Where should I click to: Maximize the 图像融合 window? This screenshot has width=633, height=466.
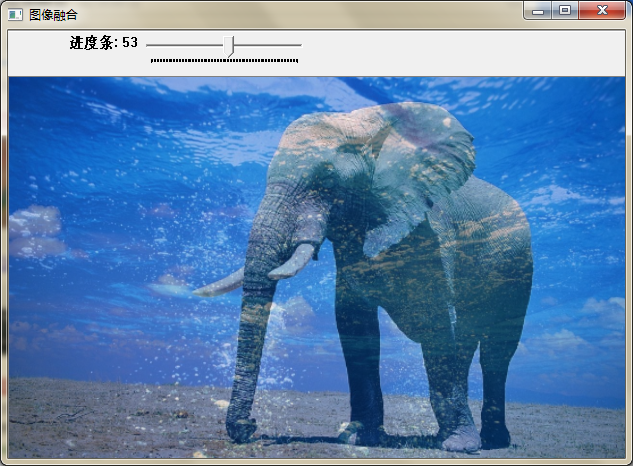(x=565, y=10)
